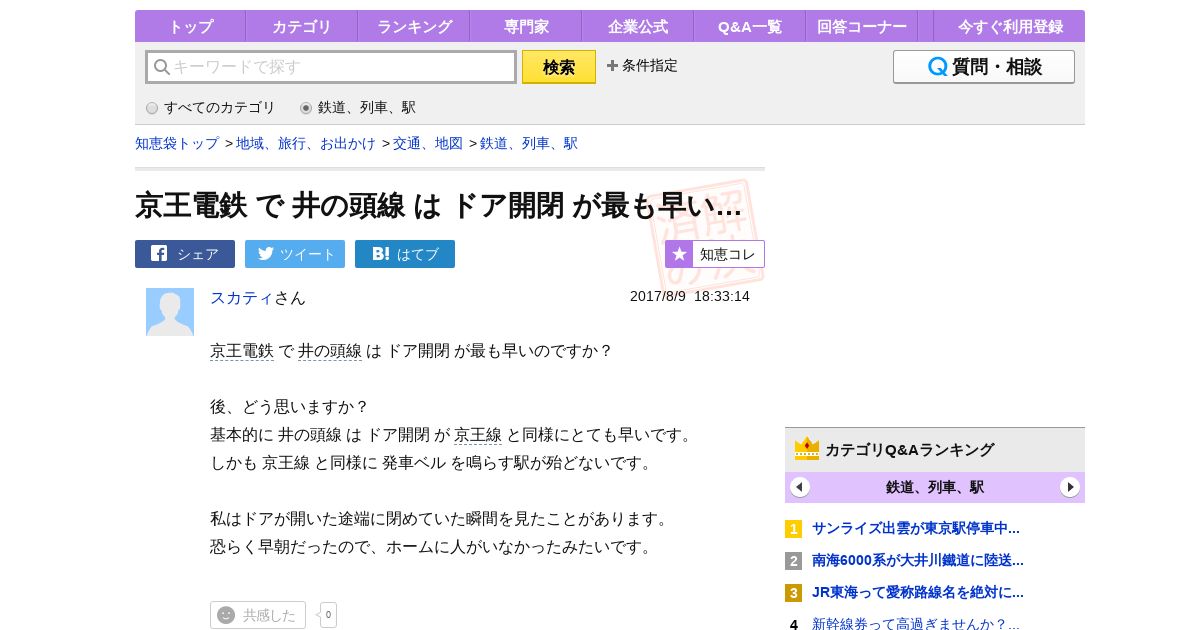The height and width of the screenshot is (630, 1200).
Task: Click the Twitter bird icon
Action: tap(265, 253)
